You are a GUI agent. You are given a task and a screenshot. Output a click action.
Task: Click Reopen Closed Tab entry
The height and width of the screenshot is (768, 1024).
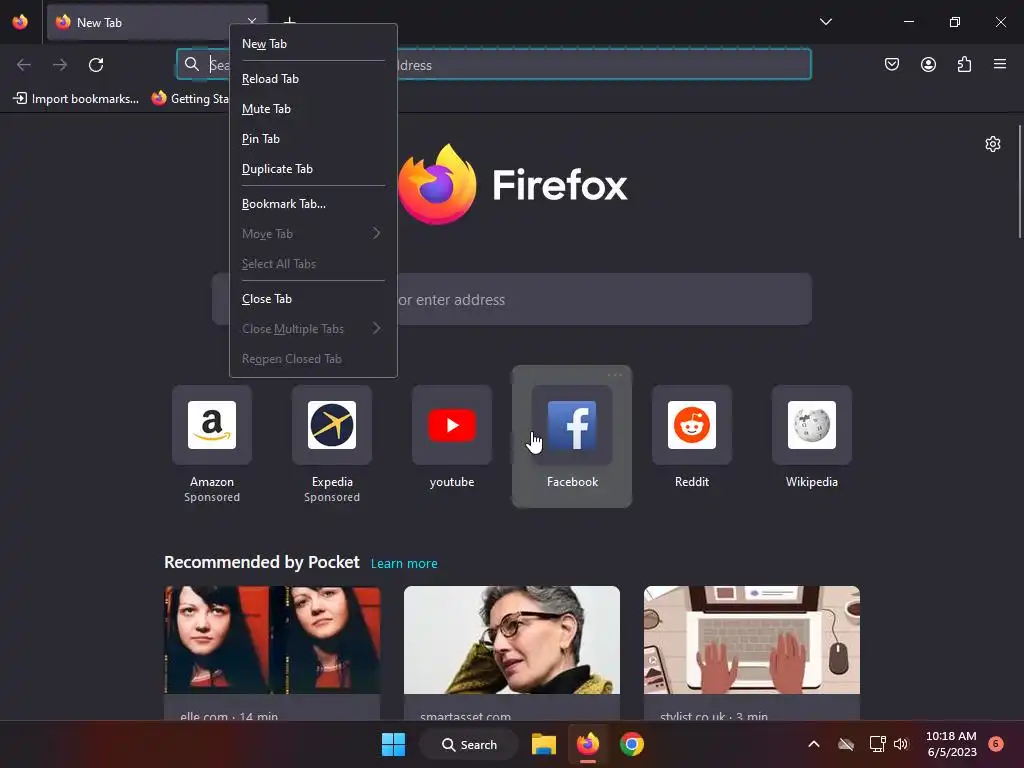click(313, 359)
